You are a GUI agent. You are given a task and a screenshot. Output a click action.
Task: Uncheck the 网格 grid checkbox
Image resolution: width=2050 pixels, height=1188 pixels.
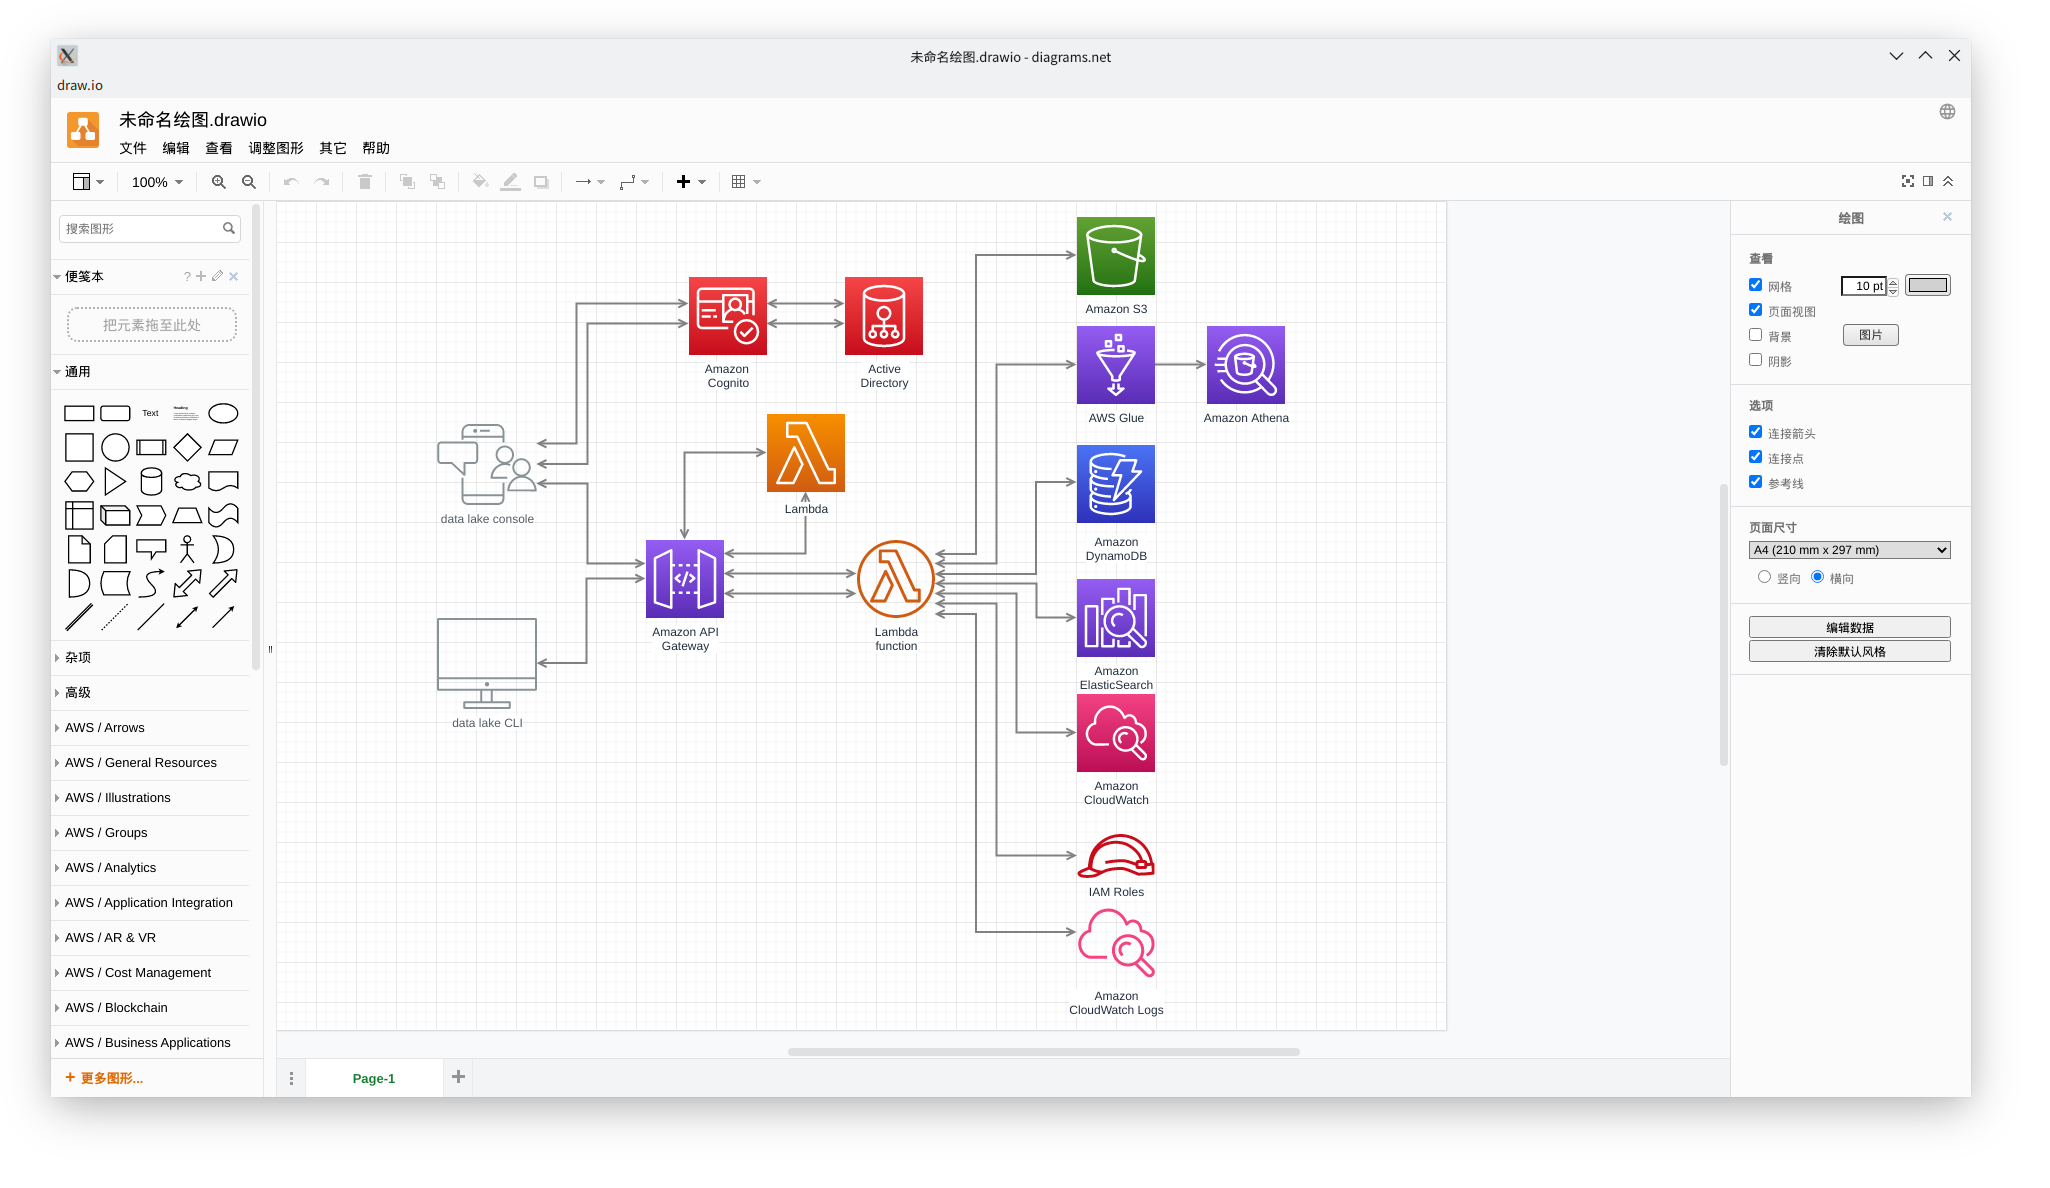(1755, 285)
